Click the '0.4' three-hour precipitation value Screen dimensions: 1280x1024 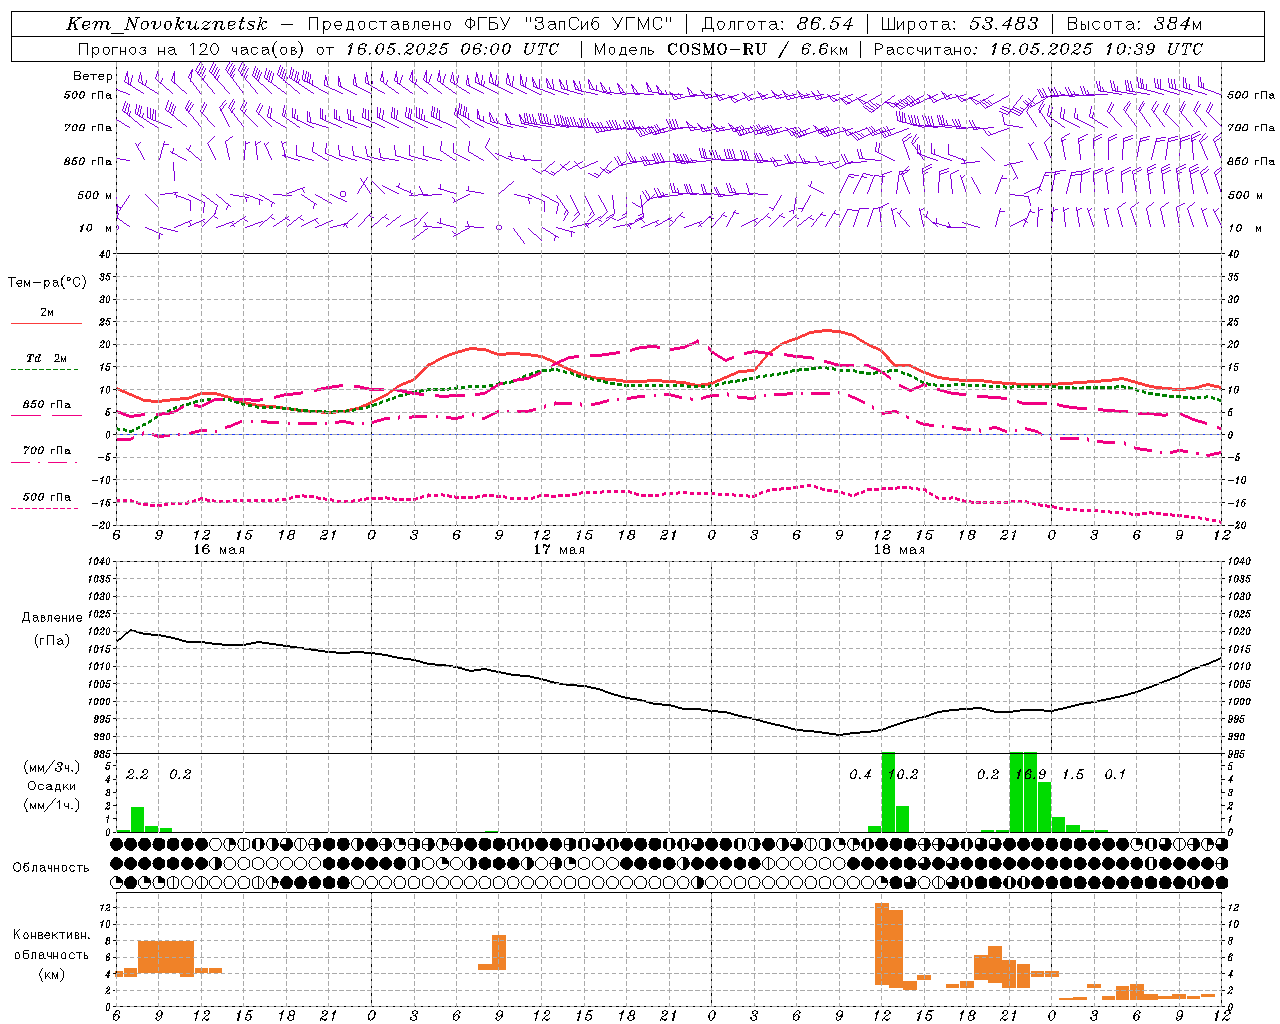click(x=860, y=775)
